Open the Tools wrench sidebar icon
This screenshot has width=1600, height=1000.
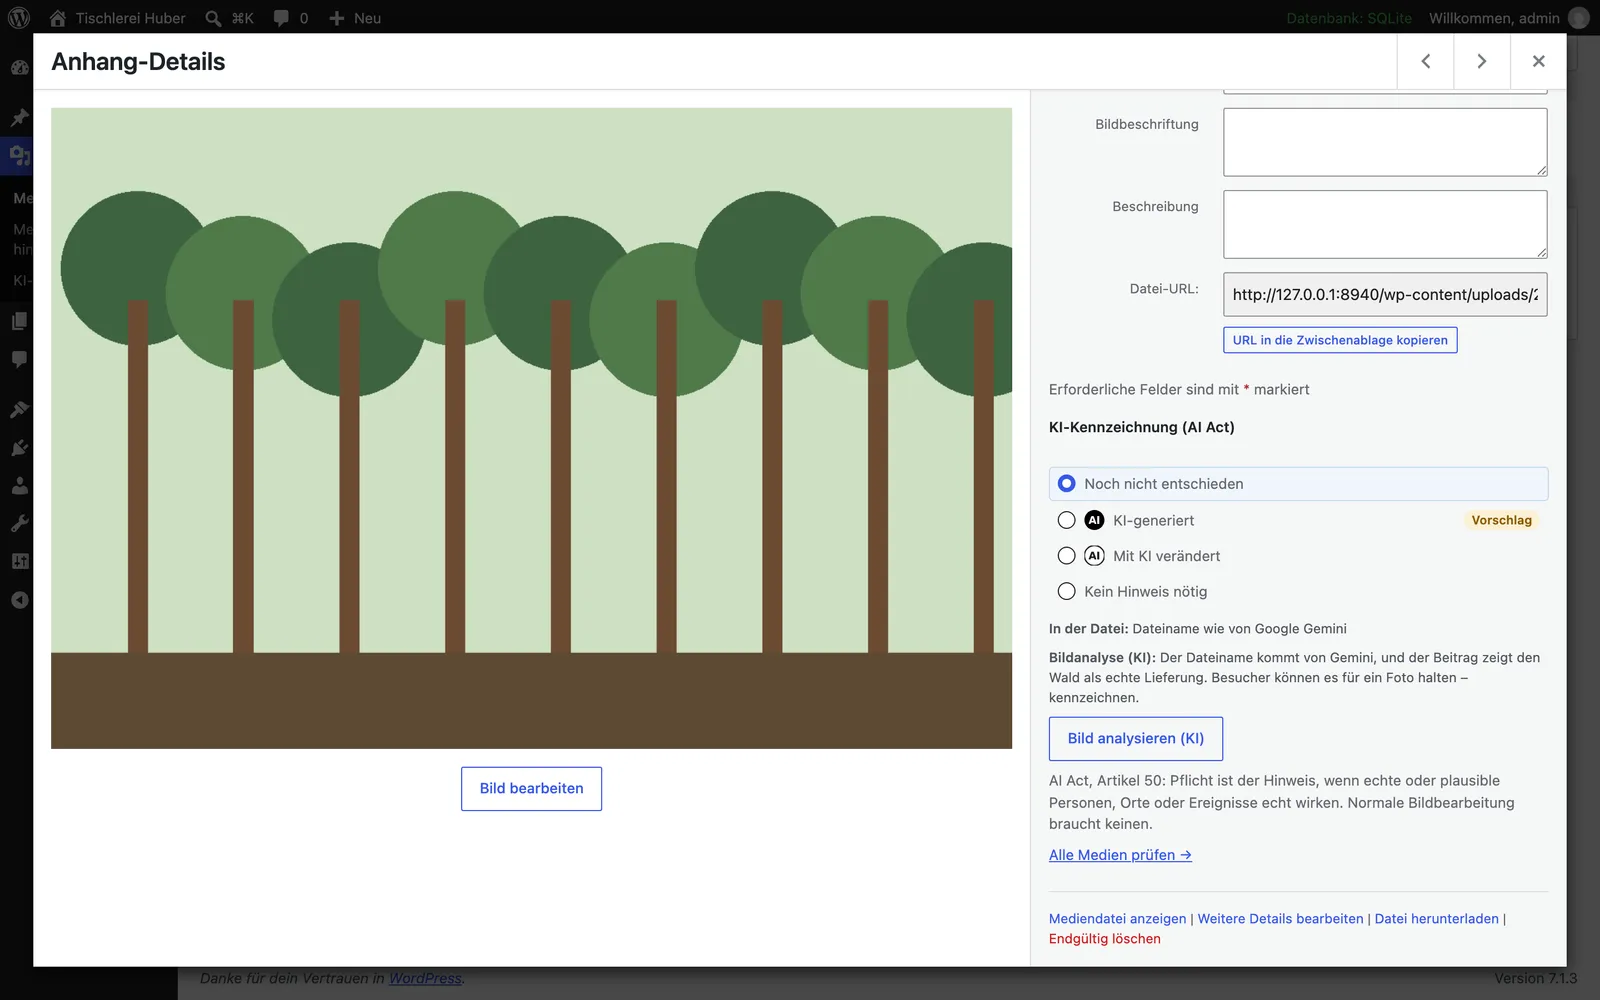(x=19, y=523)
